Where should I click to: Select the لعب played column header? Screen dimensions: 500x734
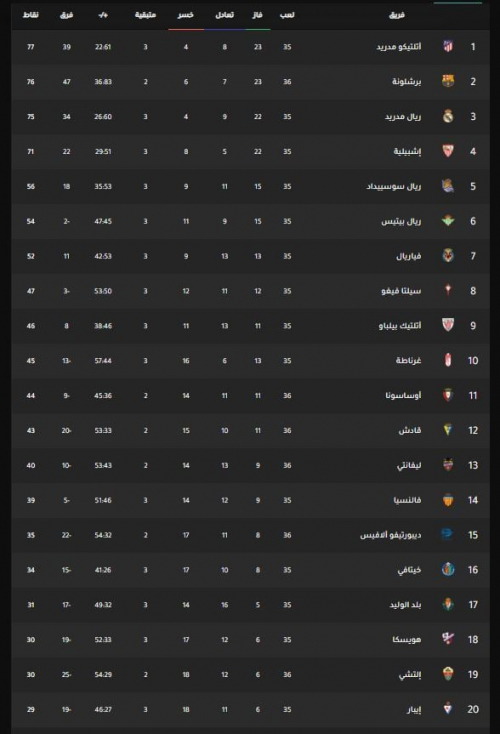[x=287, y=15]
